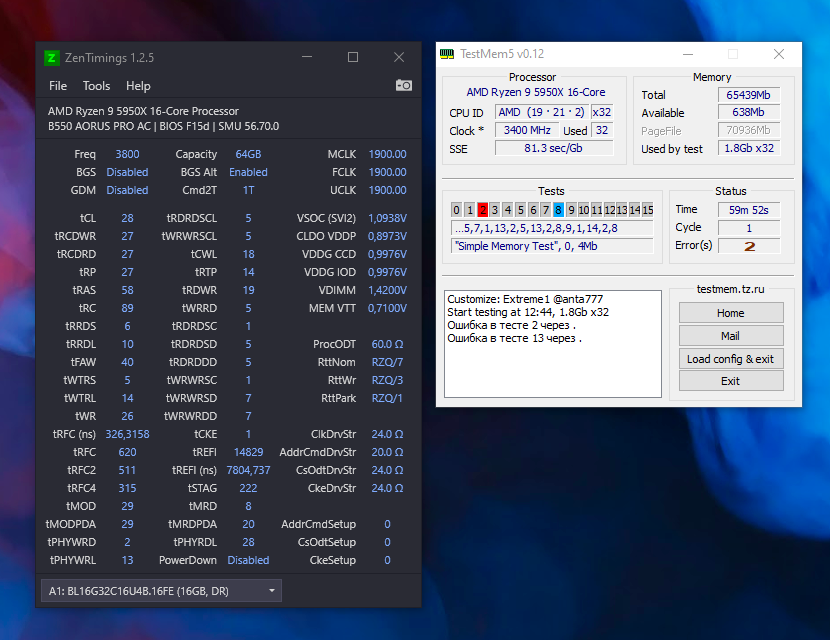Click the test sequence field 5,7,1,13

point(552,228)
